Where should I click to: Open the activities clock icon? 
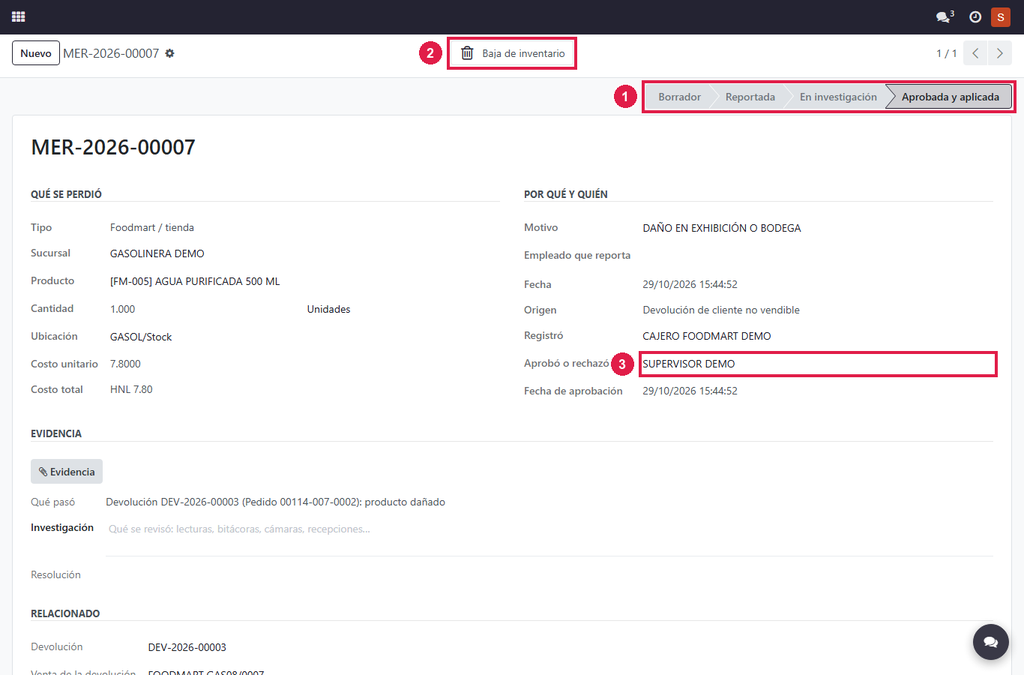tap(975, 17)
